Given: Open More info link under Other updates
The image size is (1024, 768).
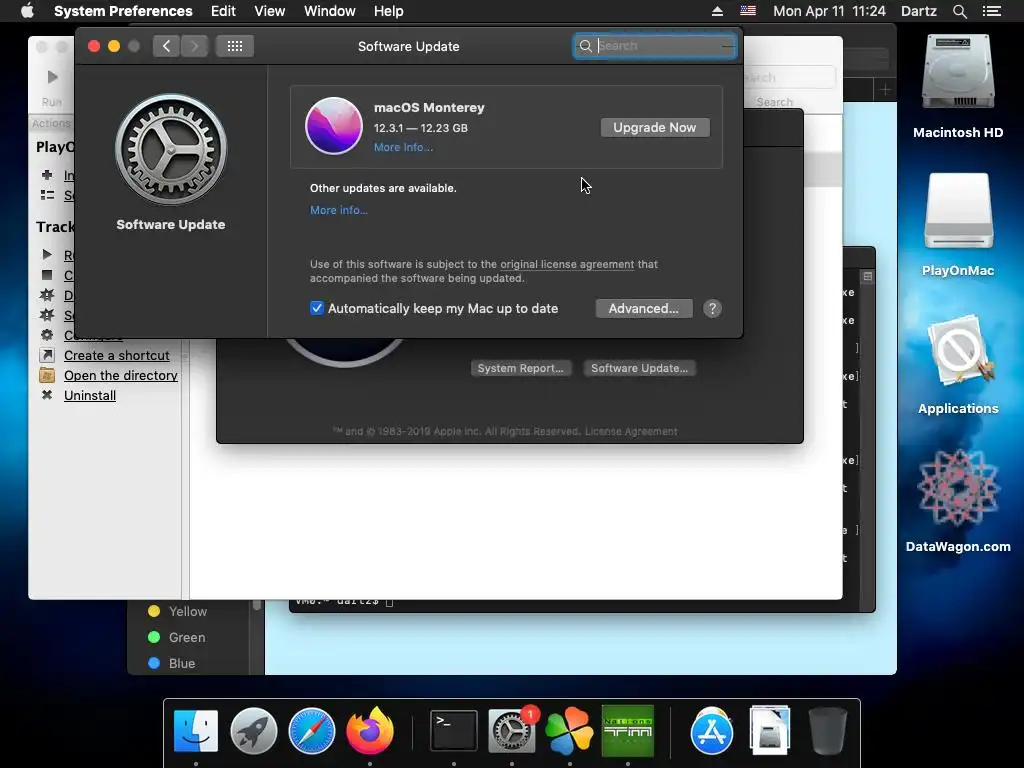Looking at the screenshot, I should (x=338, y=210).
